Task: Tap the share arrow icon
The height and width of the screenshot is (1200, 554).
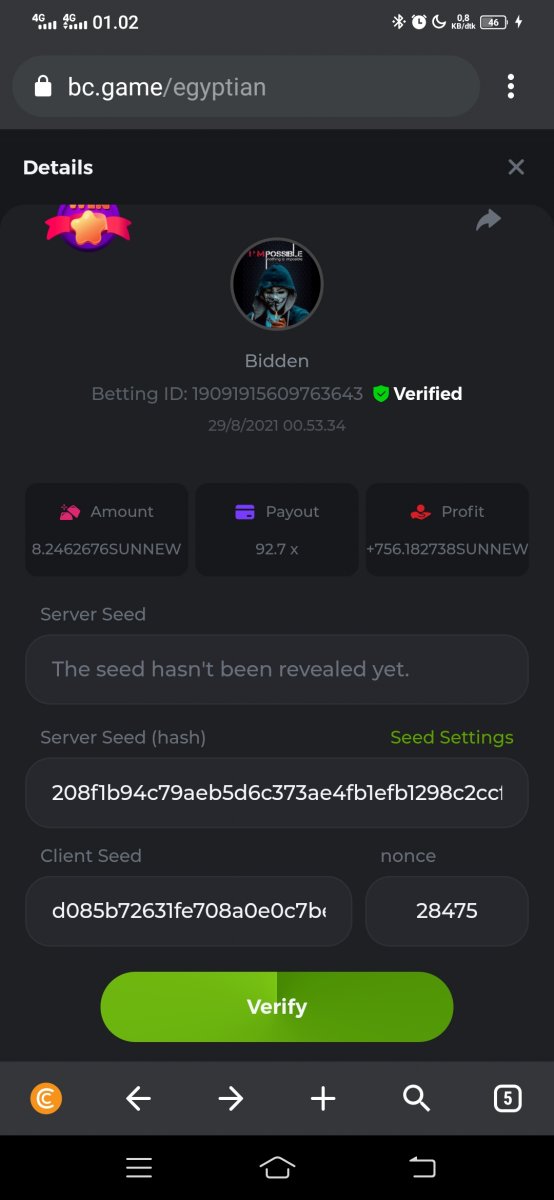Action: point(488,220)
